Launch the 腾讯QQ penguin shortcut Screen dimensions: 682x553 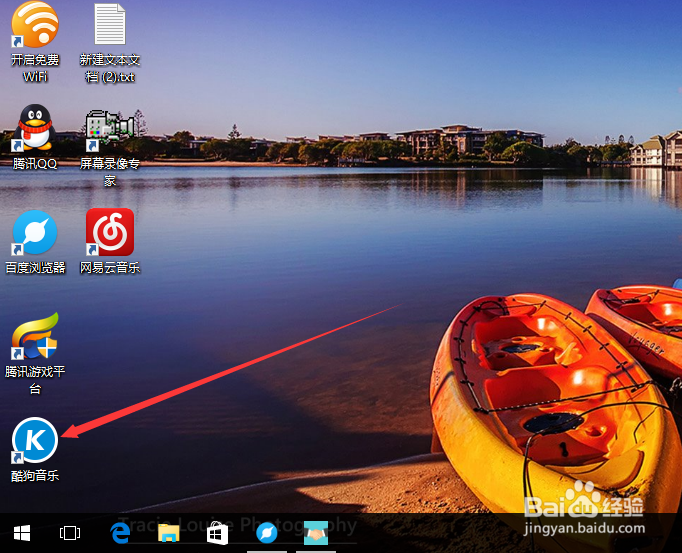[35, 128]
